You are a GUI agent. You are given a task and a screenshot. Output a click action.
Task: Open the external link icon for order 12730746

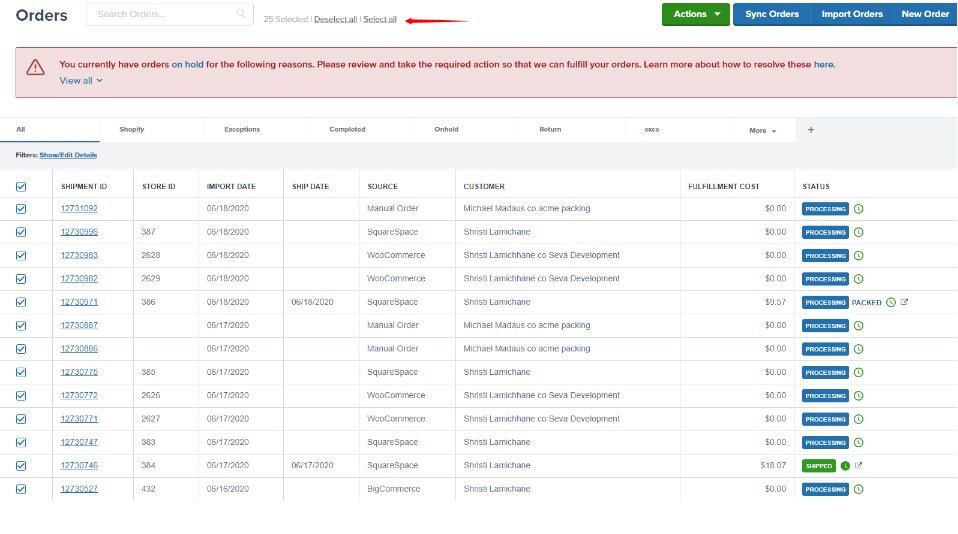click(858, 466)
